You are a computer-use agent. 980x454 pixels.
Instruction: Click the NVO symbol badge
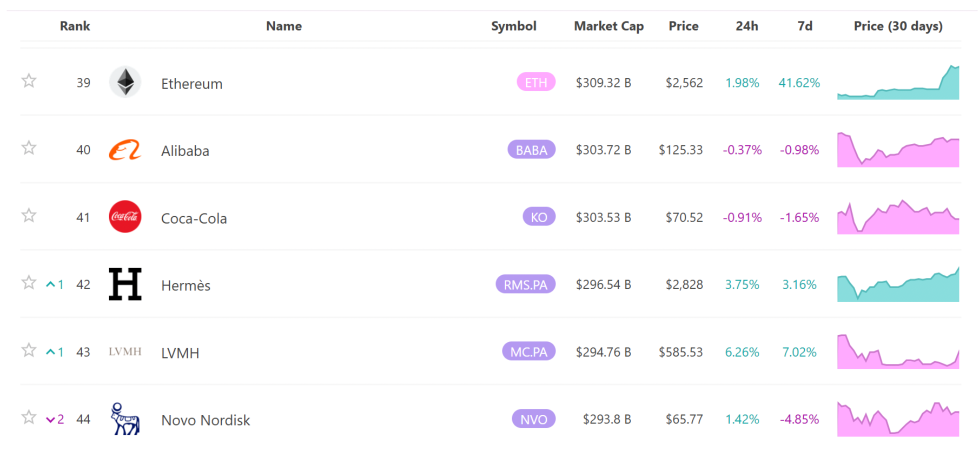[x=533, y=420]
